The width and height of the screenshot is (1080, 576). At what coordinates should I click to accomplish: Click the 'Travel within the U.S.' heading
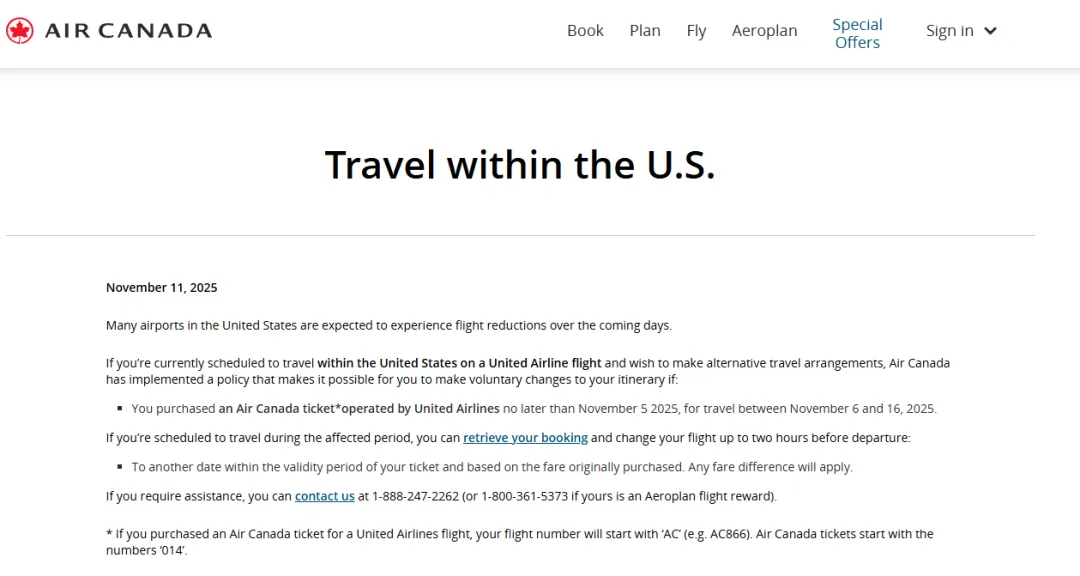(x=520, y=165)
